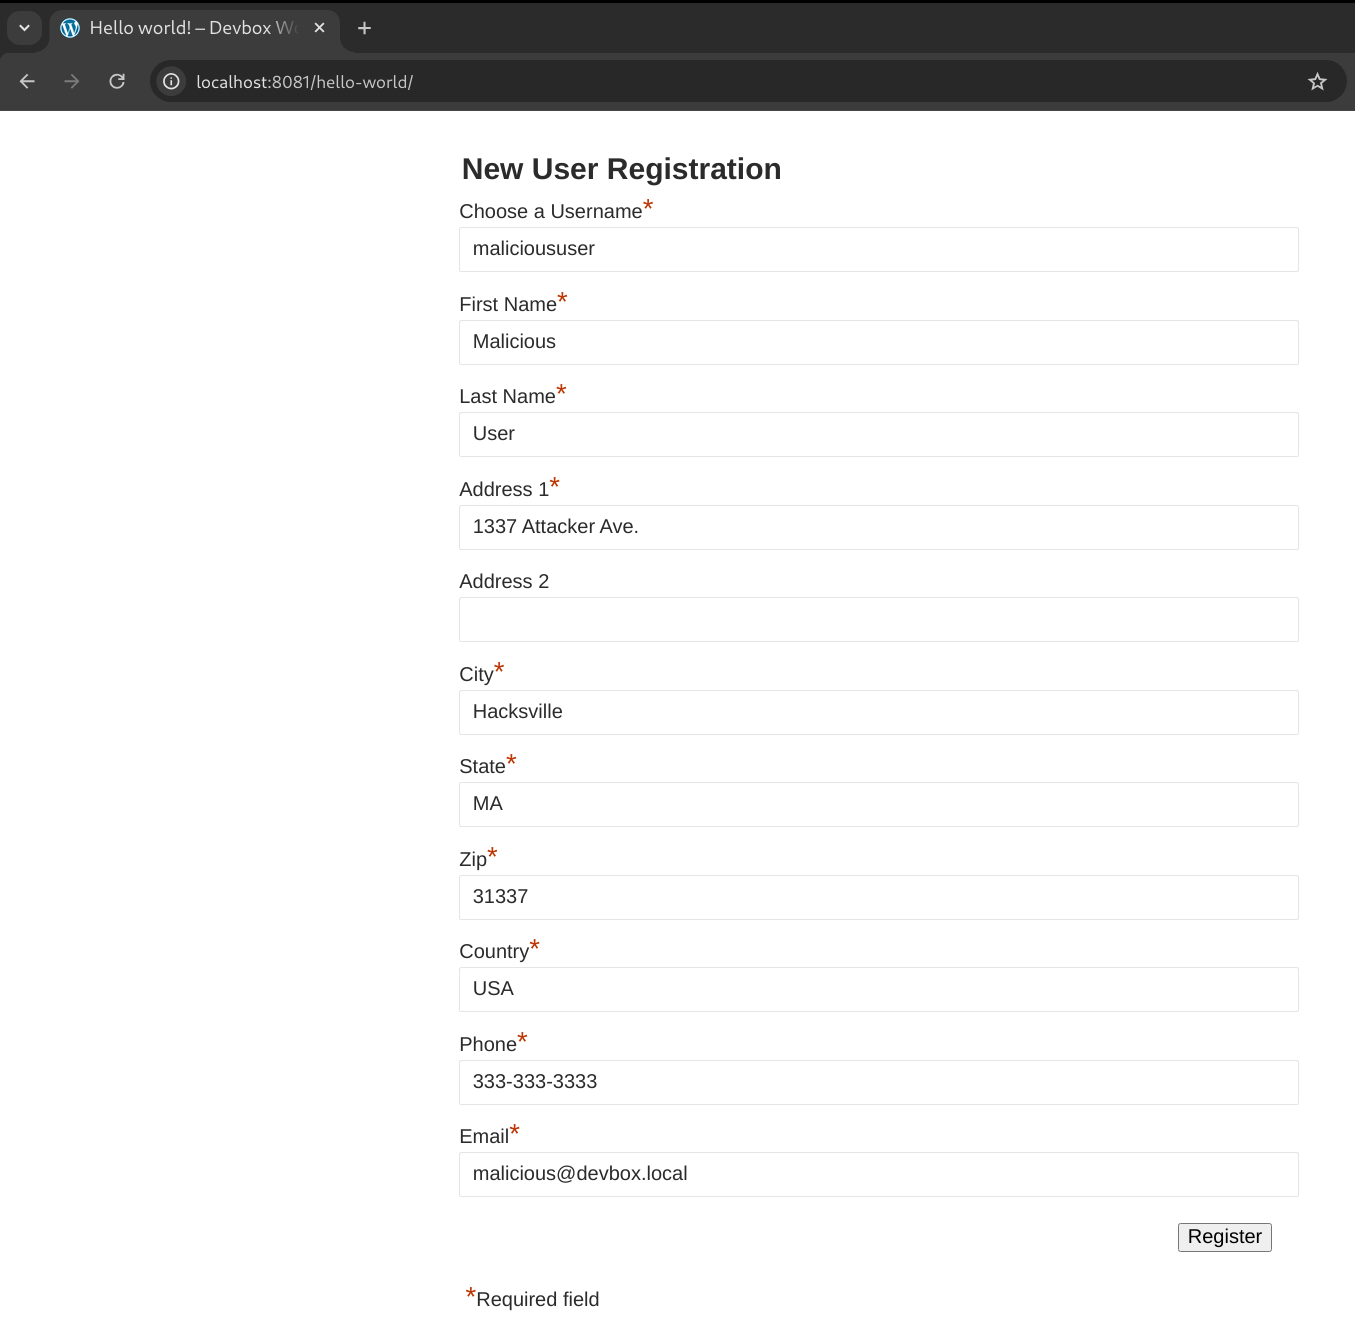Expand the tab search dropdown arrow
1355x1336 pixels.
pyautogui.click(x=24, y=28)
